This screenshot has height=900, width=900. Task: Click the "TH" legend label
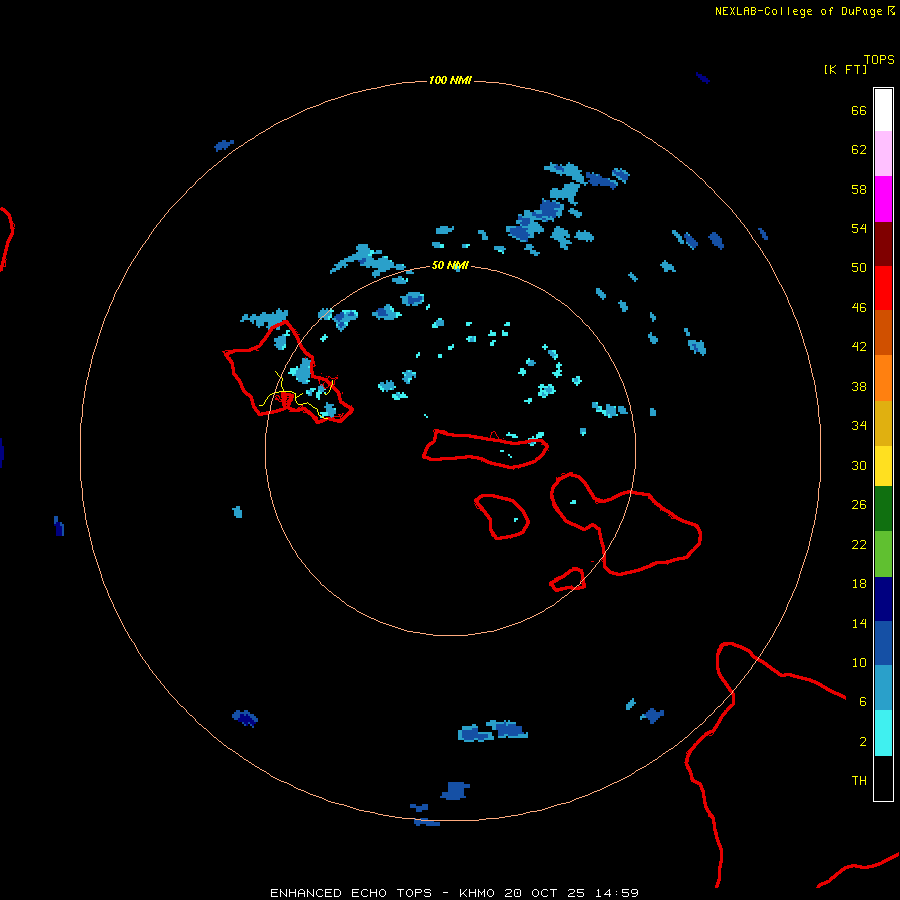pyautogui.click(x=859, y=780)
